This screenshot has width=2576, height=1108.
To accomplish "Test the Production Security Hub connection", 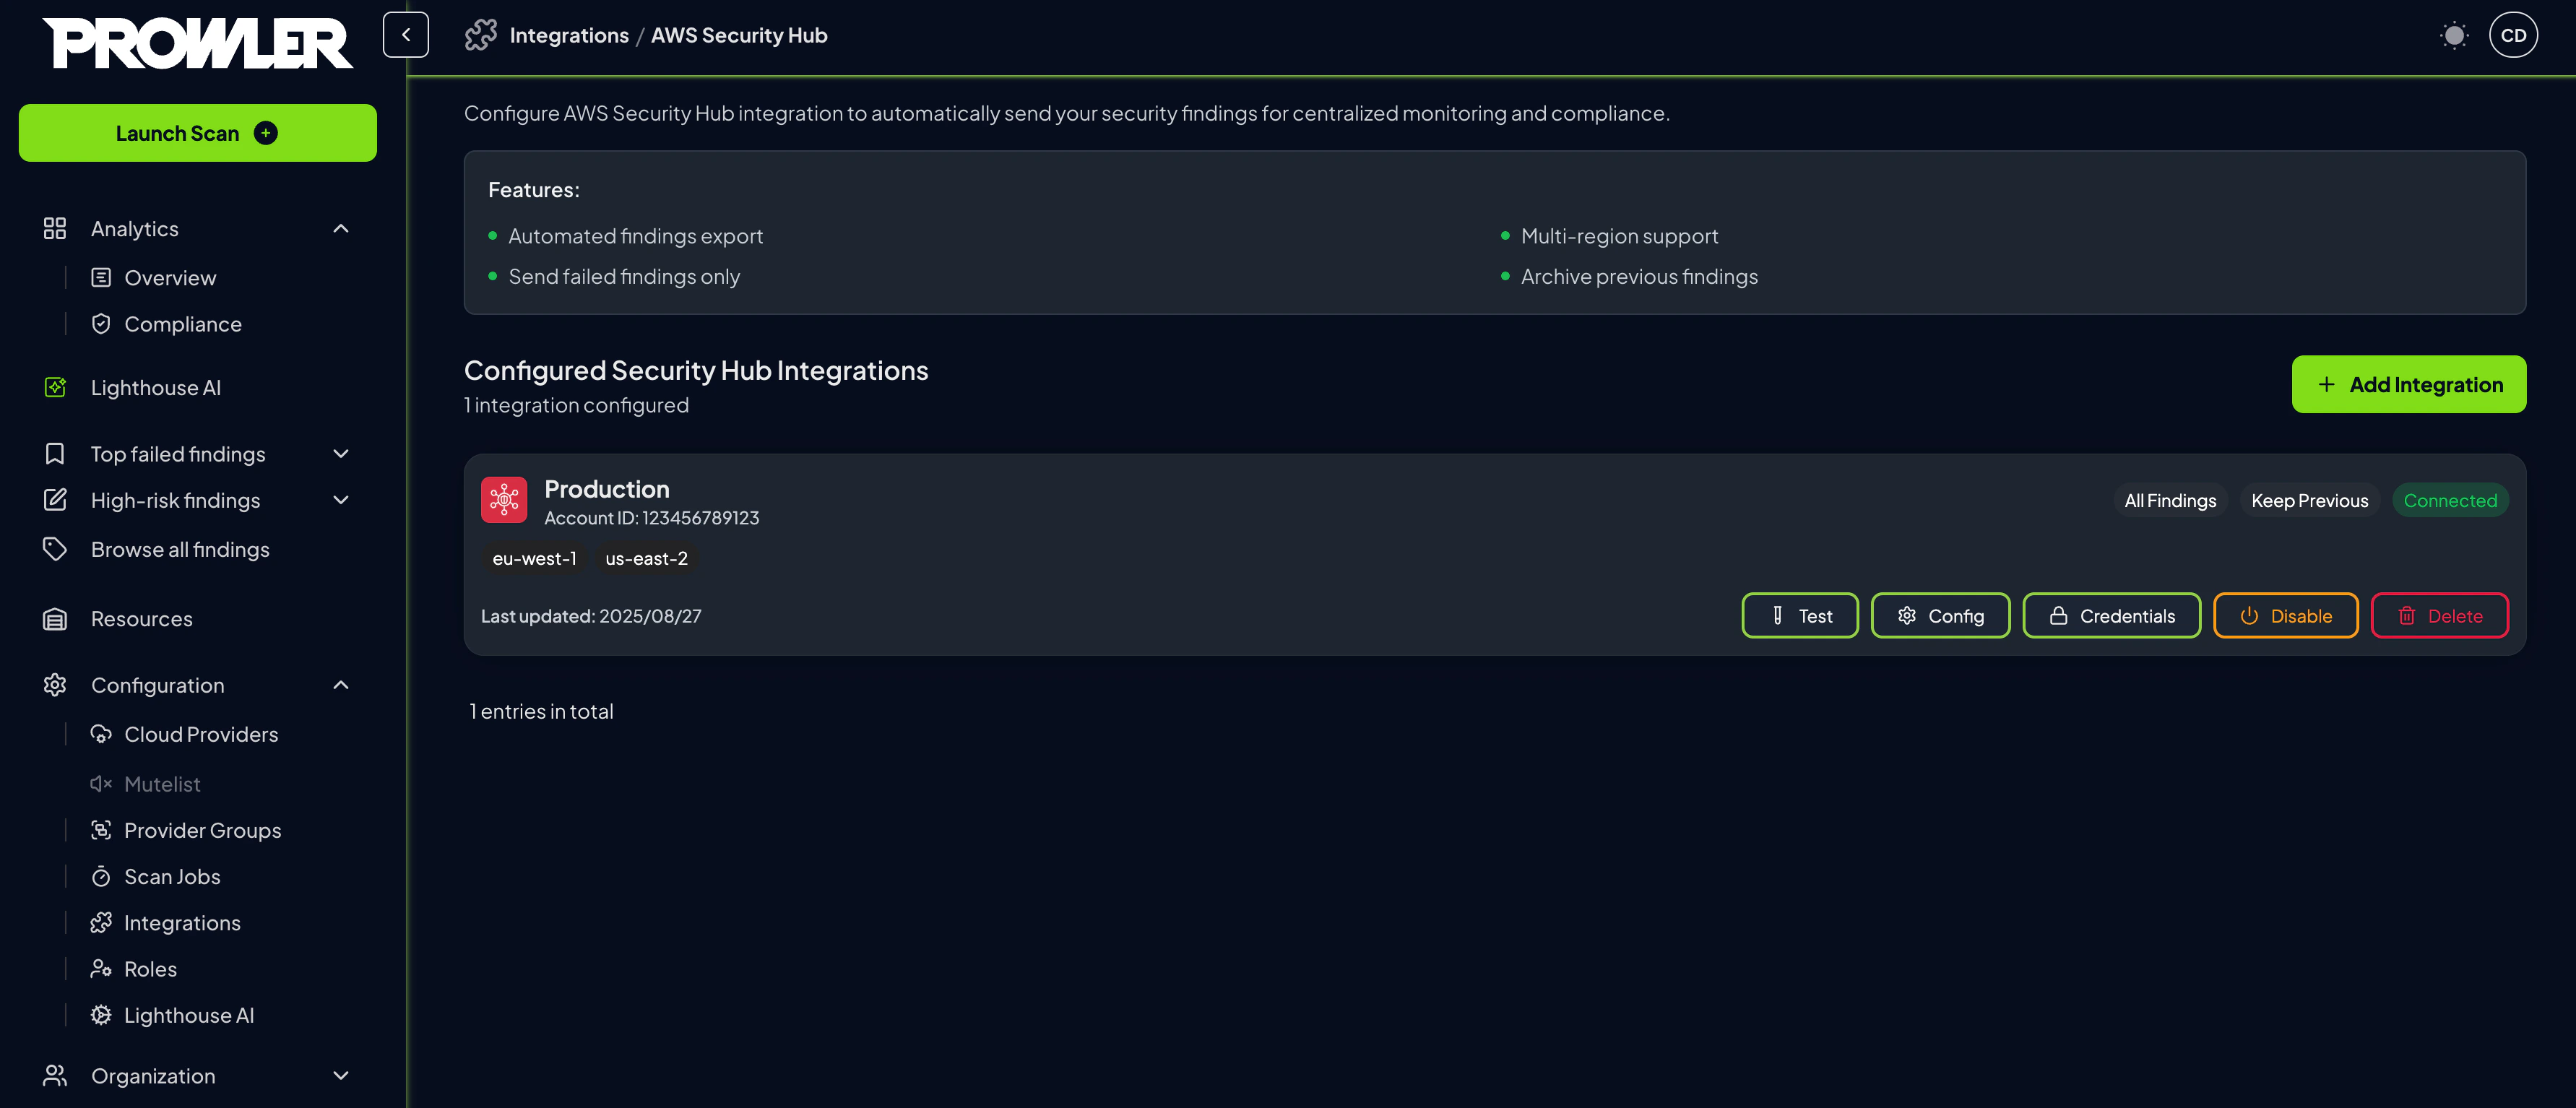I will pyautogui.click(x=1799, y=615).
